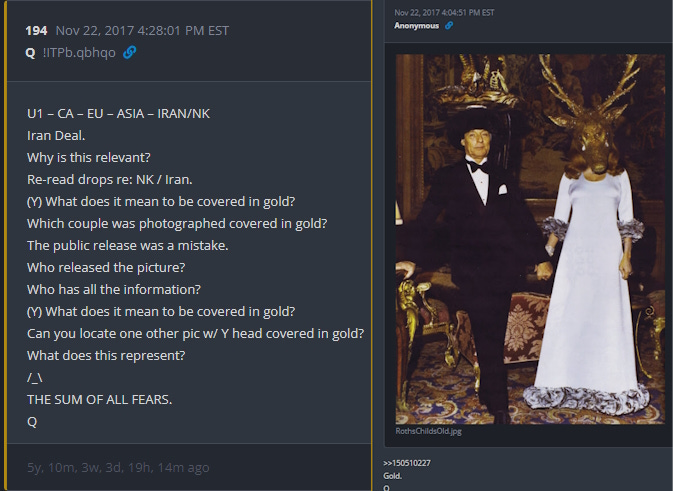
Task: Open link icon next to Anonymous
Action: pos(449,26)
